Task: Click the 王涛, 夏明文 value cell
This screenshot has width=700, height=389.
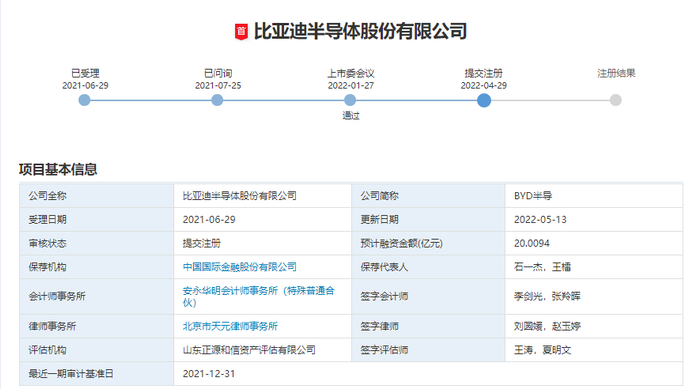Action: pos(594,350)
